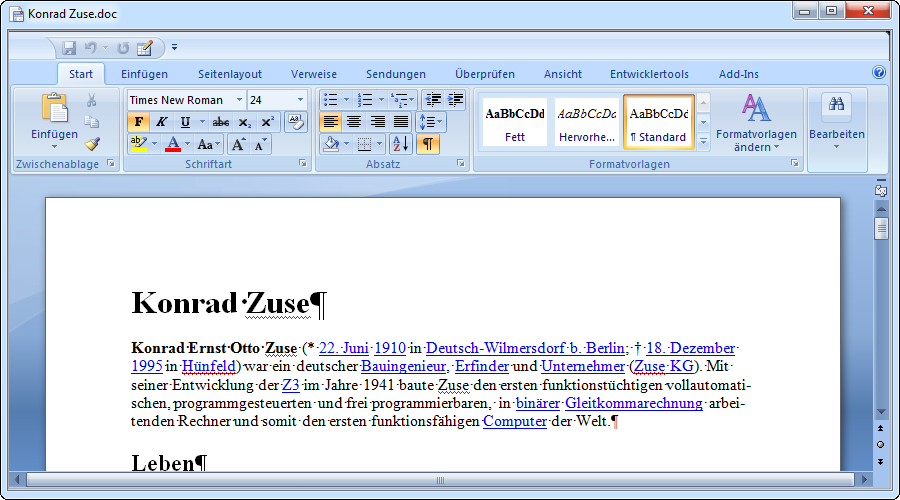Screen dimensions: 900x500
Task: Apply strikethrough formatting
Action: point(221,122)
